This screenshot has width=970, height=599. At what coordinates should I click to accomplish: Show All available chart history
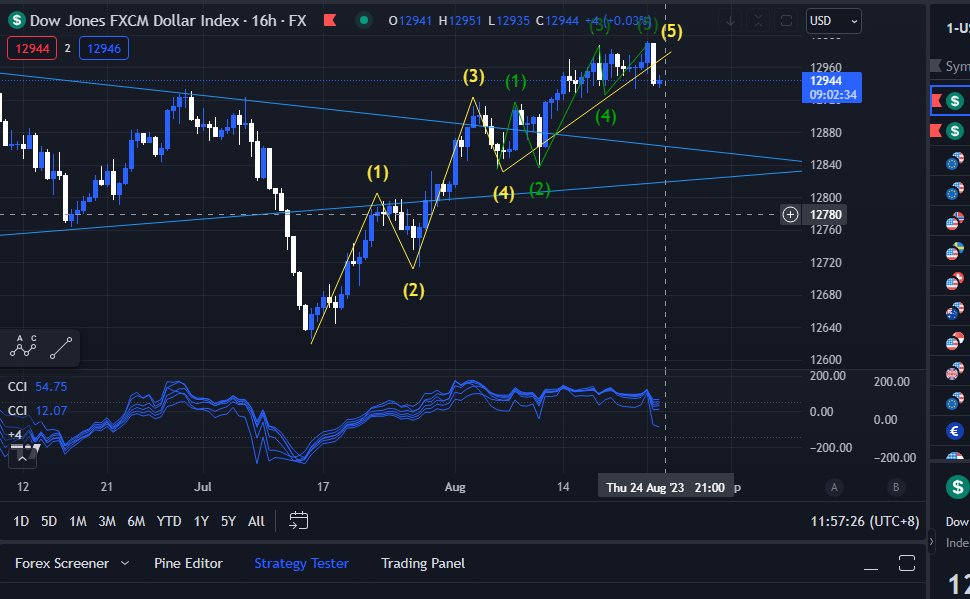(256, 521)
